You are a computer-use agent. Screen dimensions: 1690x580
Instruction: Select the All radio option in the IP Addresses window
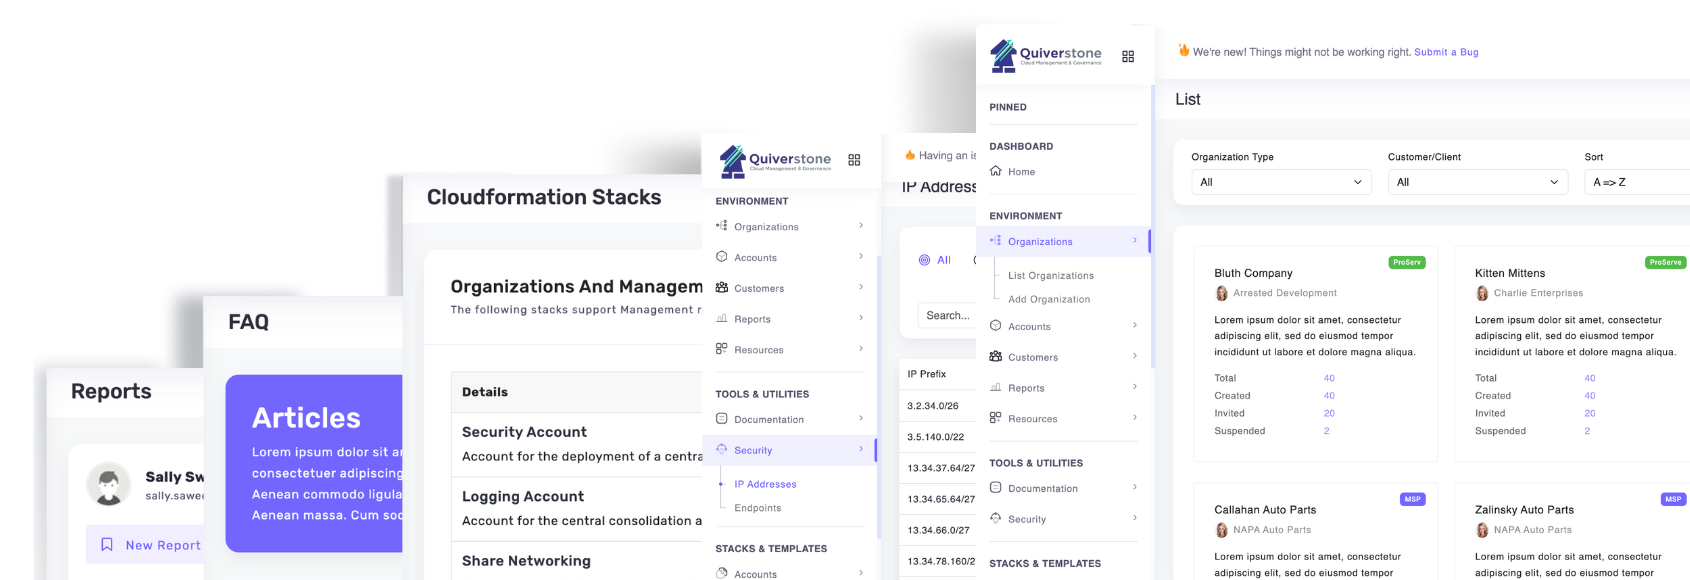click(x=924, y=260)
